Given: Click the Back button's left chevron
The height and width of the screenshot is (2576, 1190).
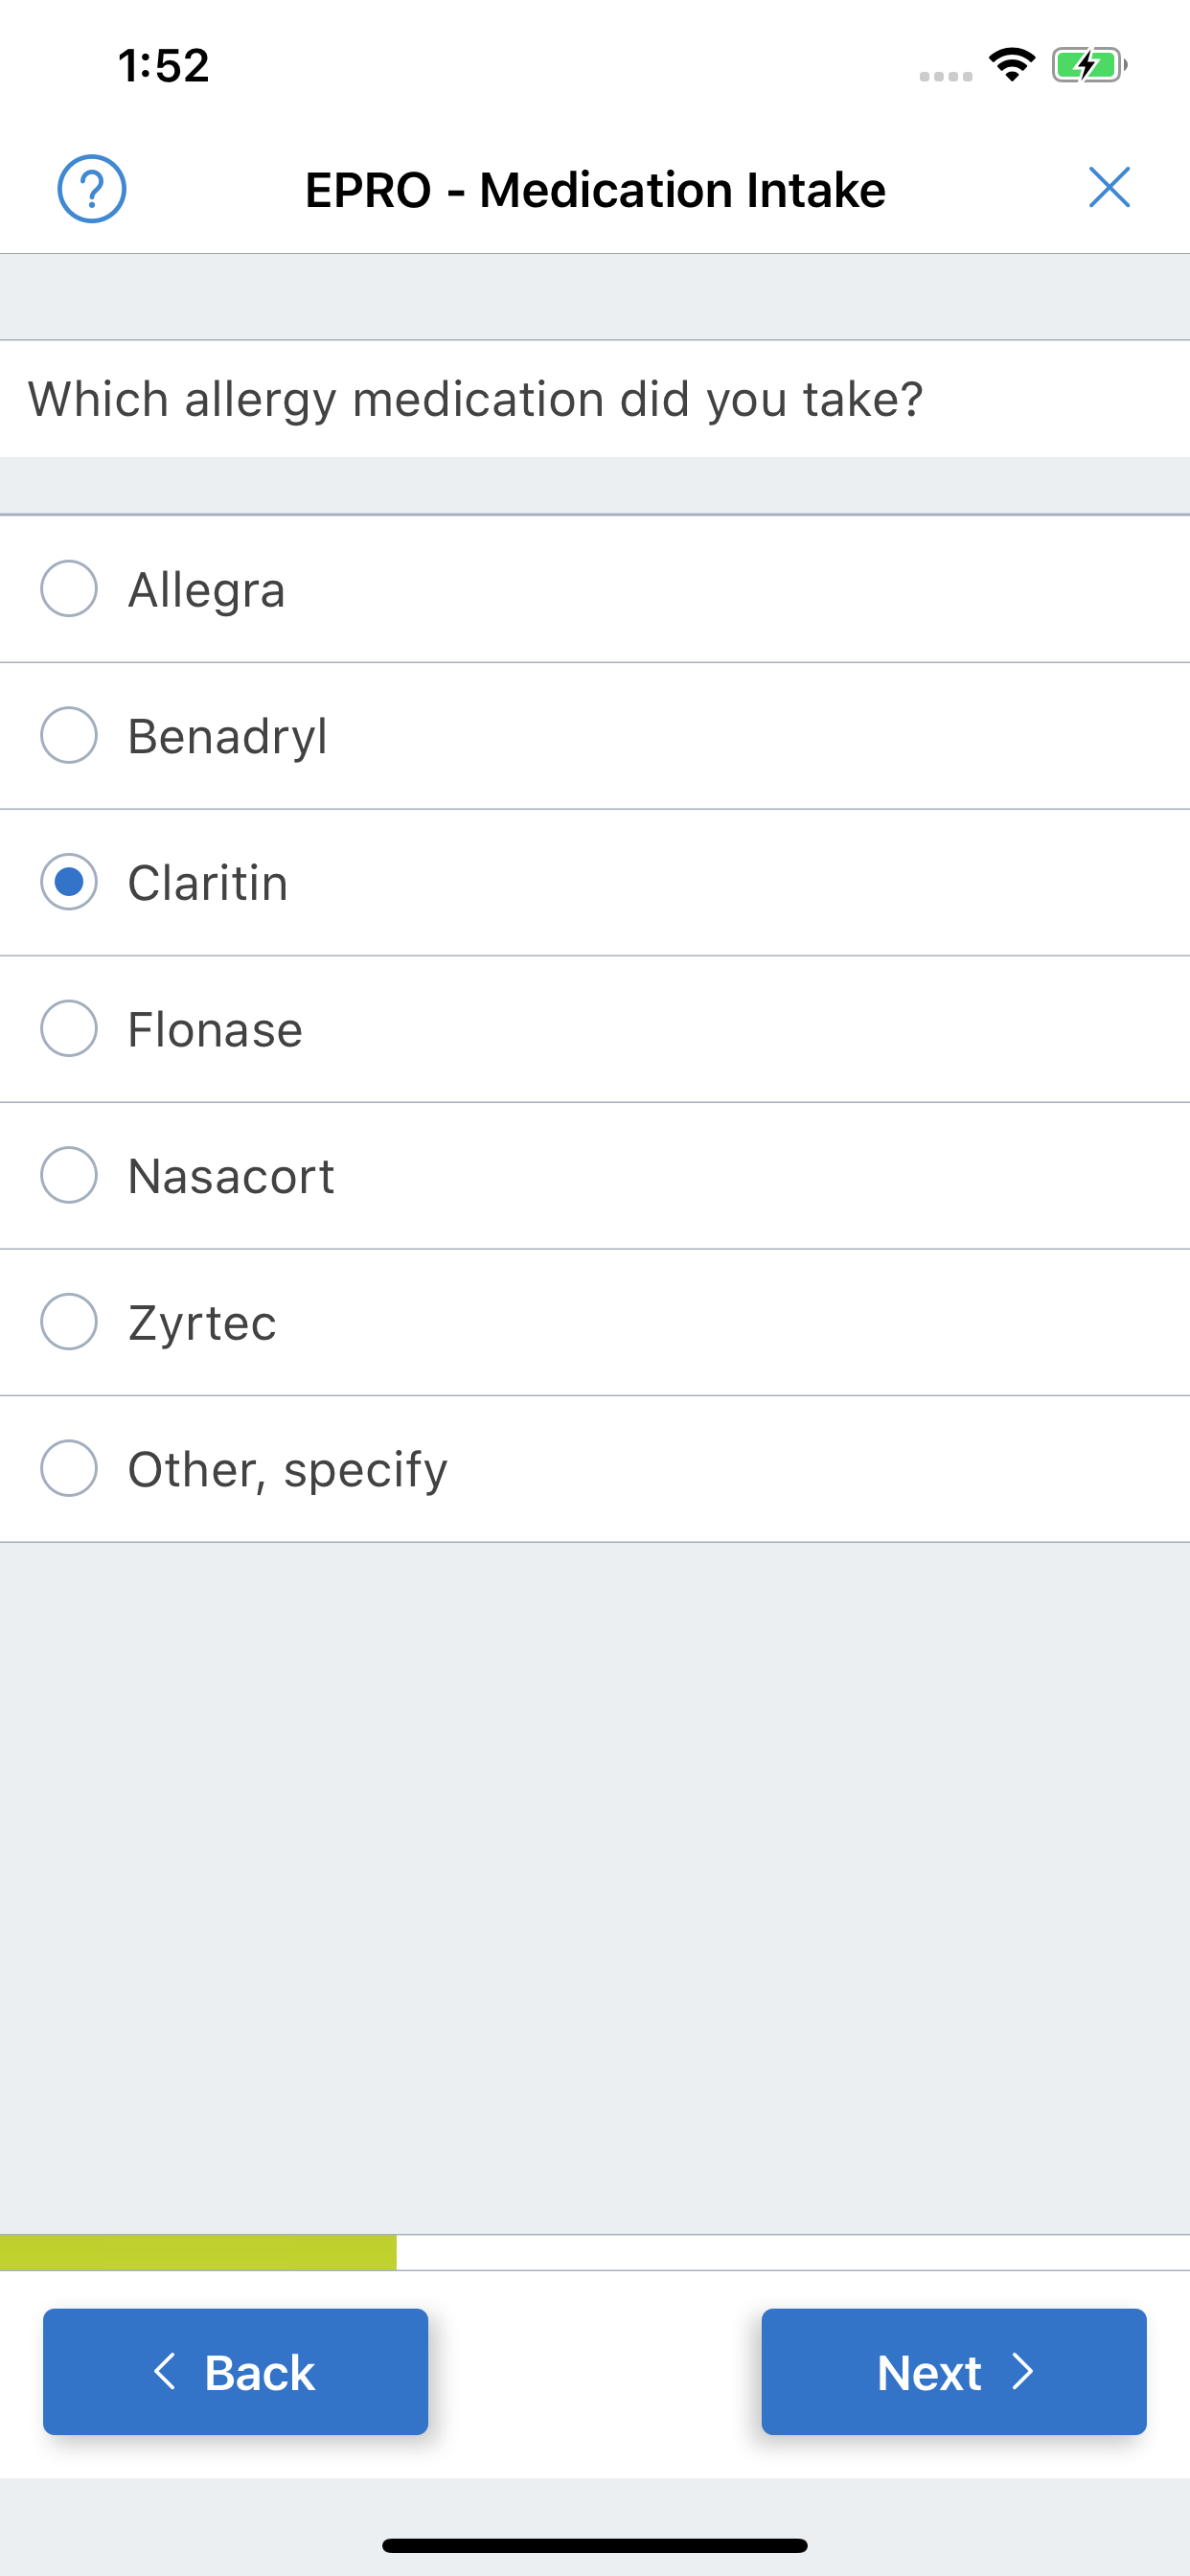Looking at the screenshot, I should pos(165,2372).
